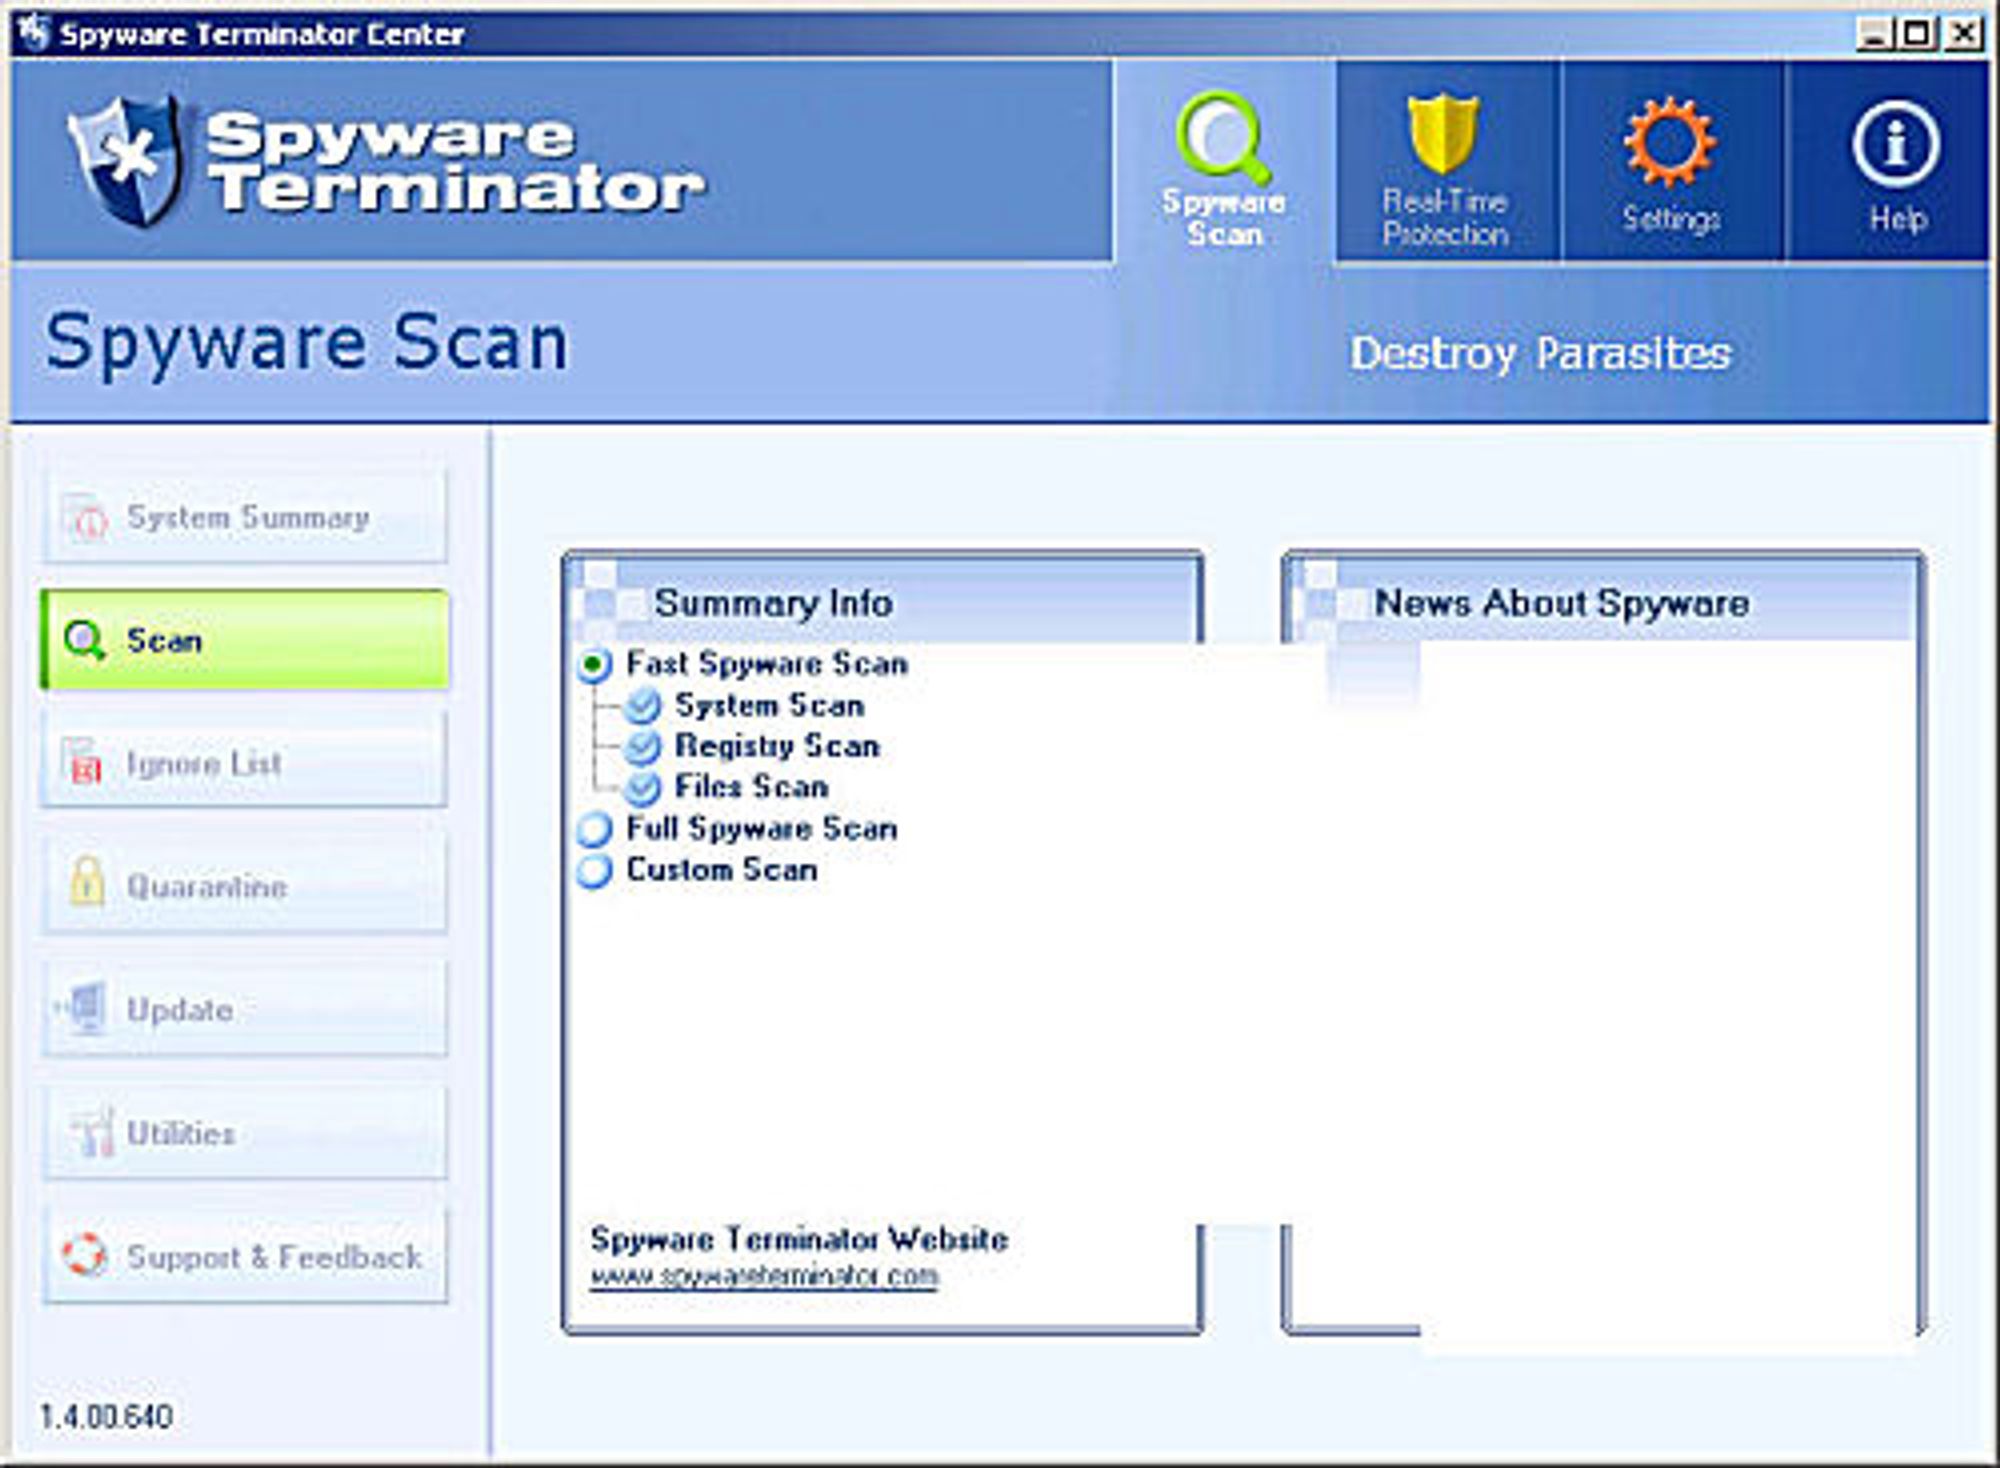Click the Destroy Parasites text
Viewport: 2000px width, 1468px height.
pyautogui.click(x=1541, y=353)
